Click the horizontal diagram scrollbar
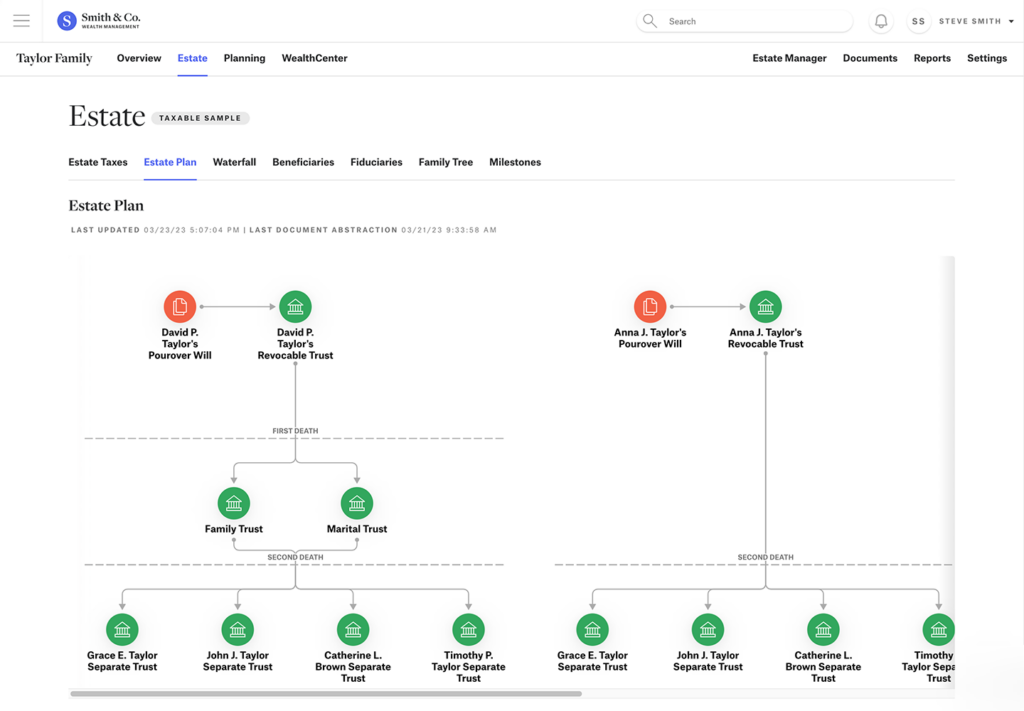The image size is (1024, 711). (326, 693)
